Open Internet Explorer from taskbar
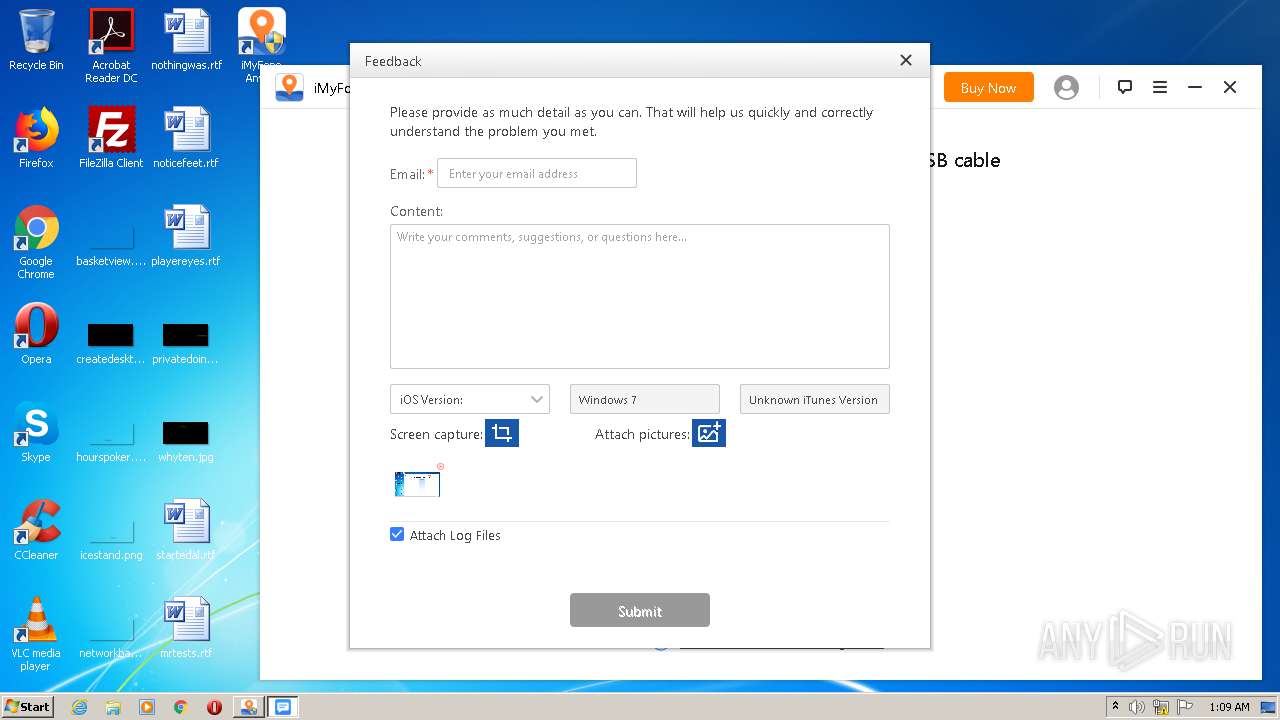The image size is (1280, 720). tap(79, 707)
